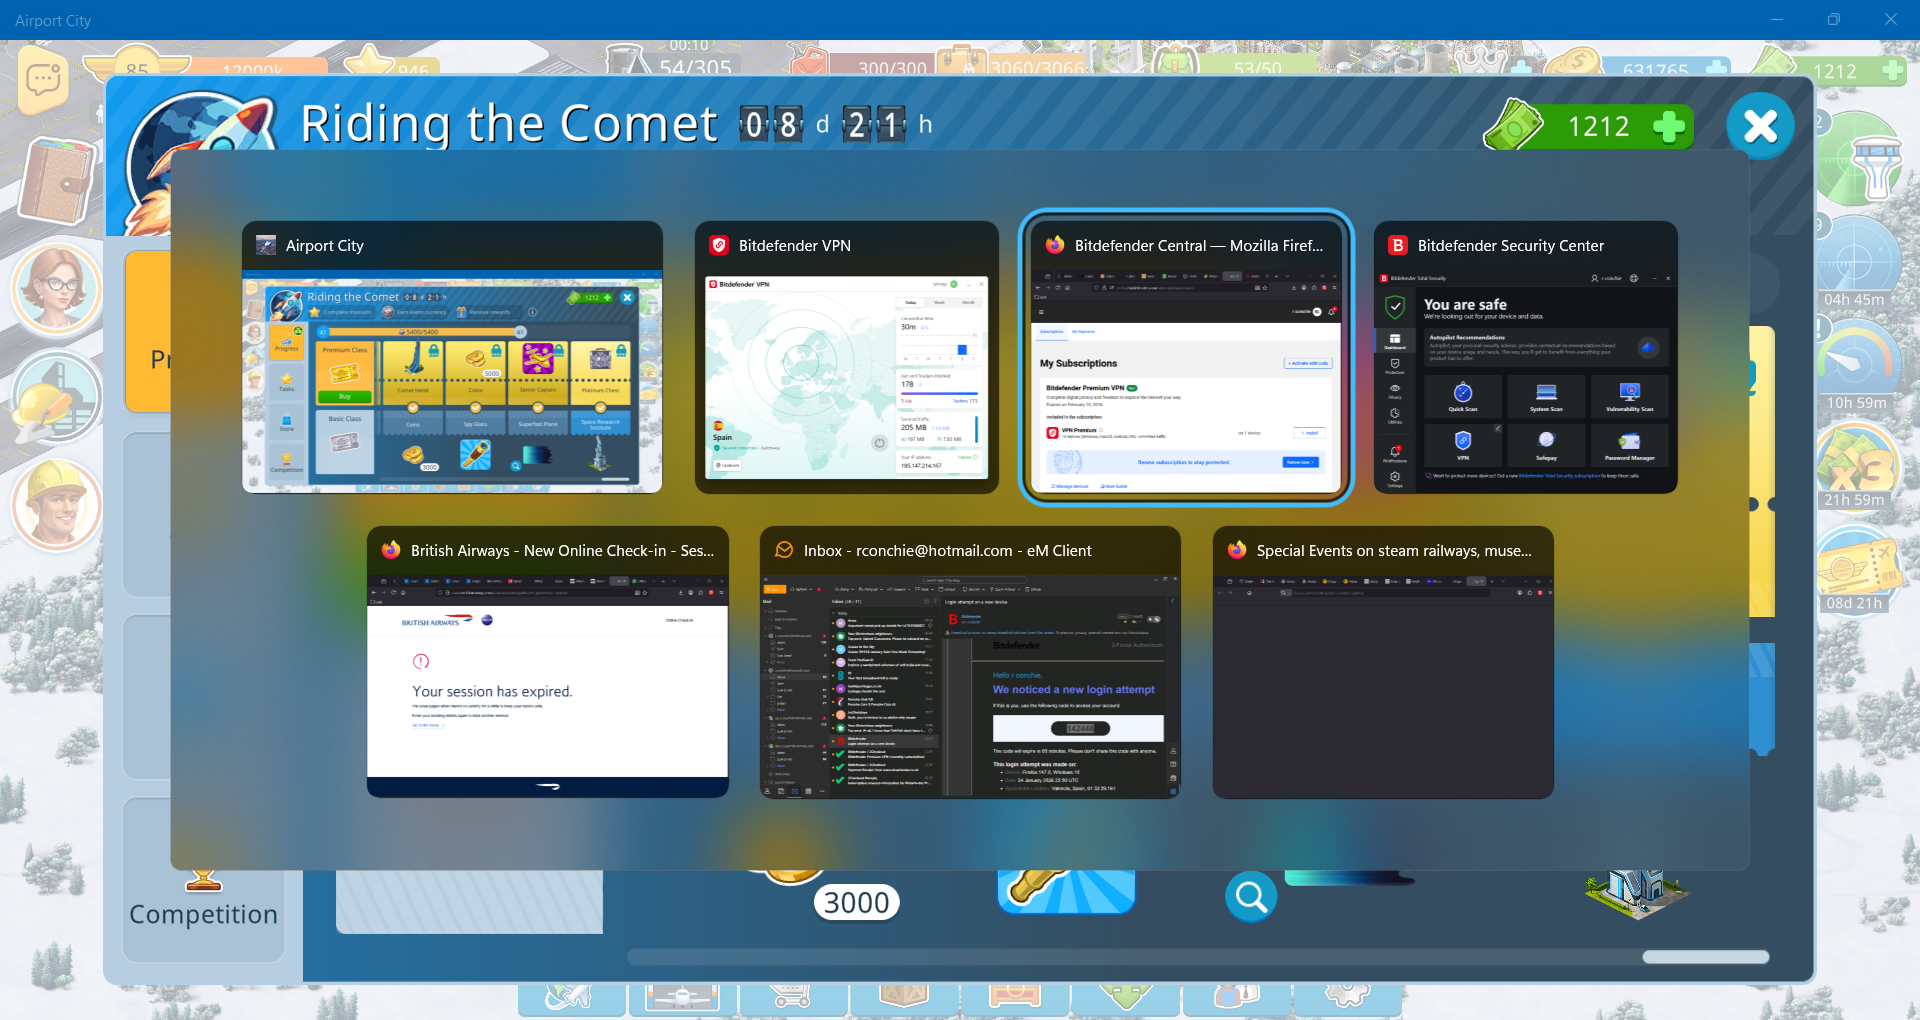Open the chat speech bubble icon
The width and height of the screenshot is (1920, 1020).
coord(43,80)
